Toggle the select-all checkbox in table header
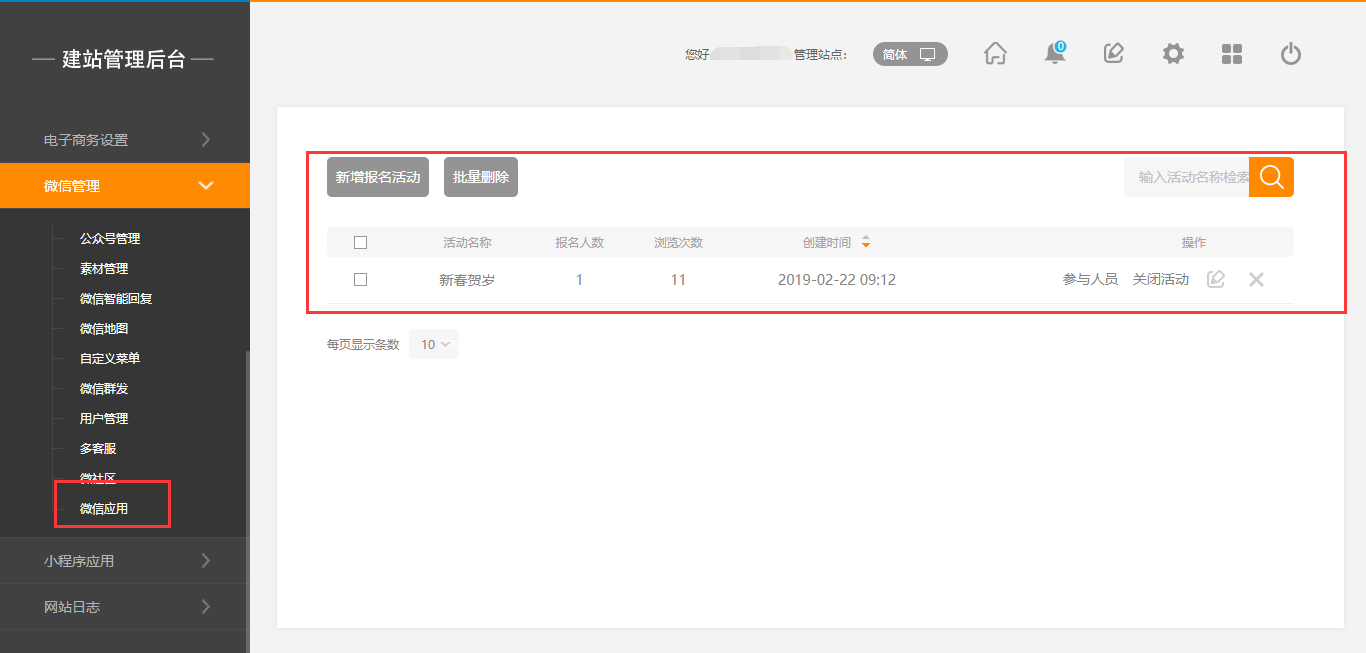 [x=361, y=242]
